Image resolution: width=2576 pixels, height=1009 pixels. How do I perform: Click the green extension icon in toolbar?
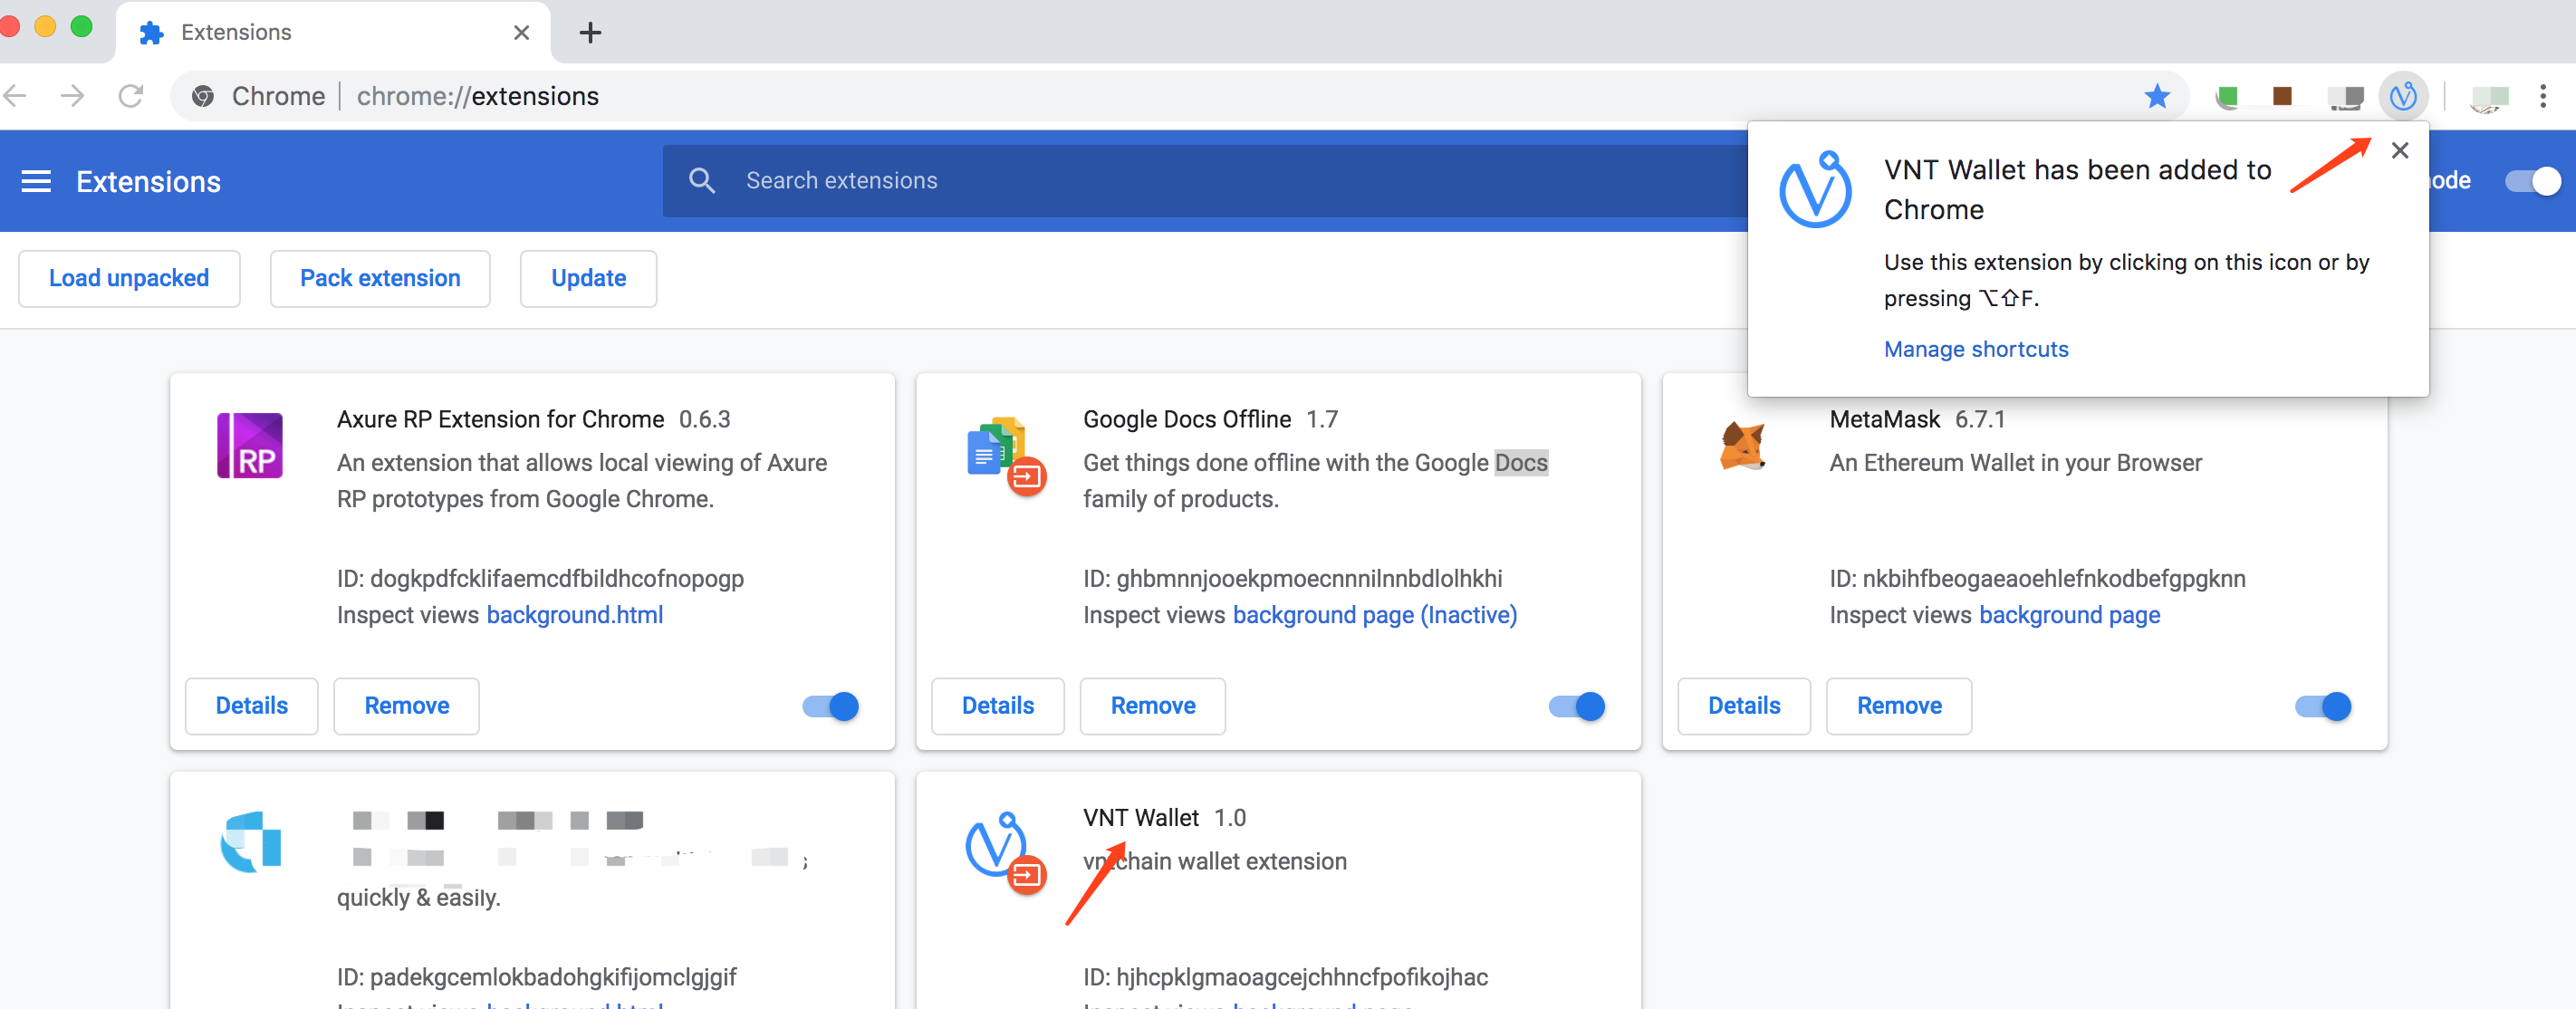coord(2227,96)
